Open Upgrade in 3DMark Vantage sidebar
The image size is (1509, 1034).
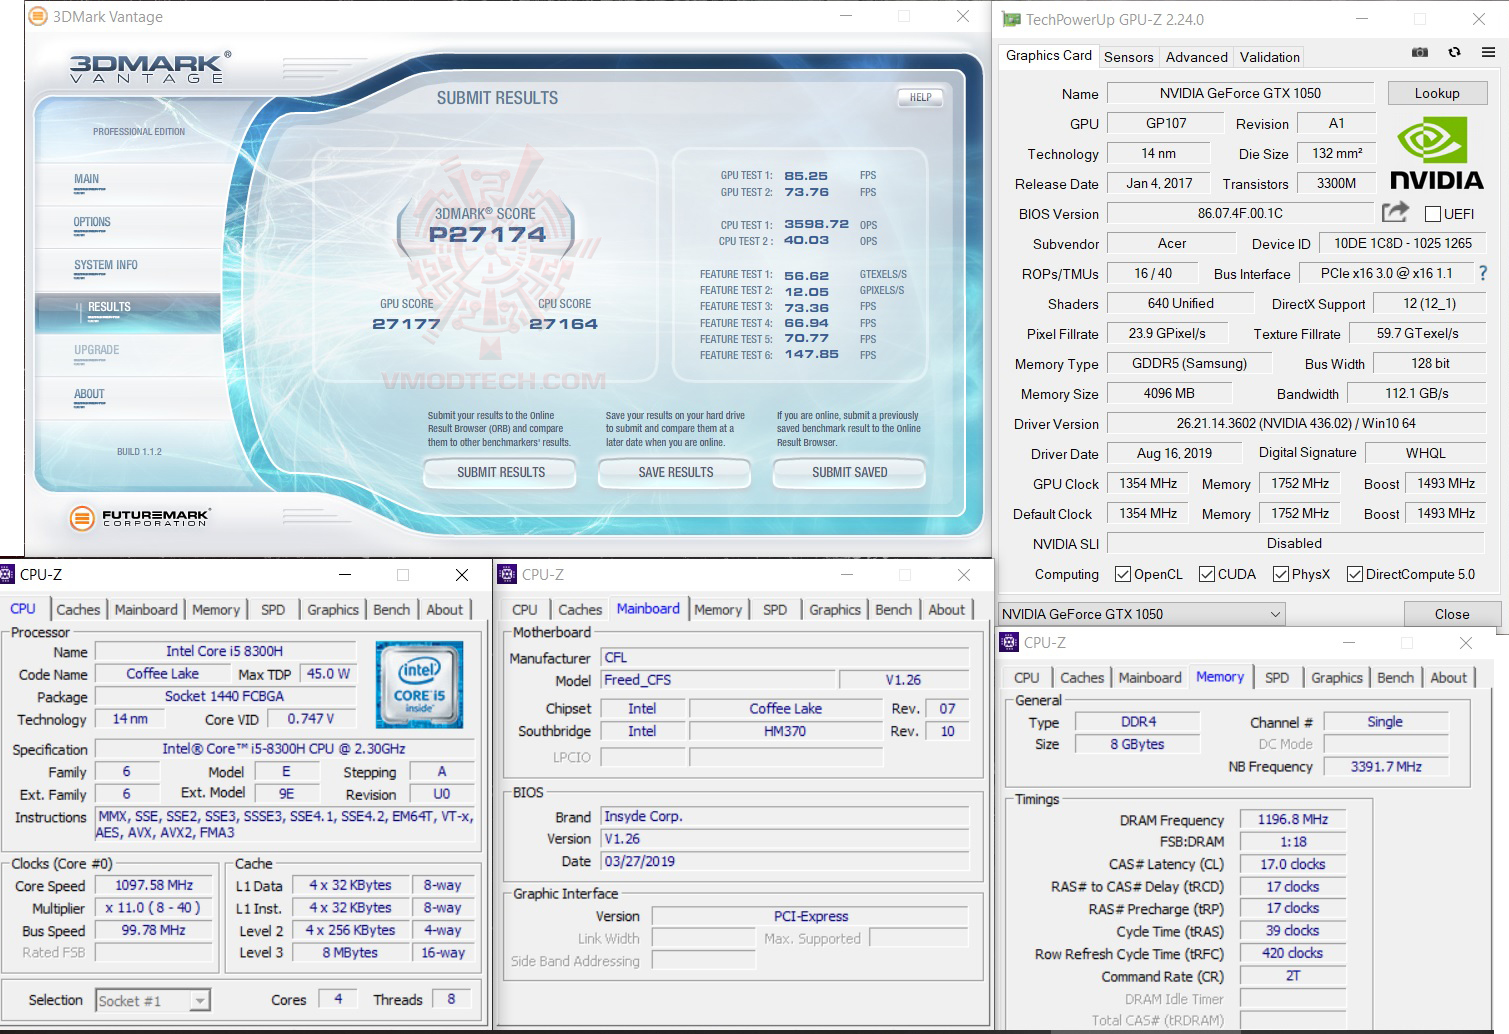[x=96, y=351]
